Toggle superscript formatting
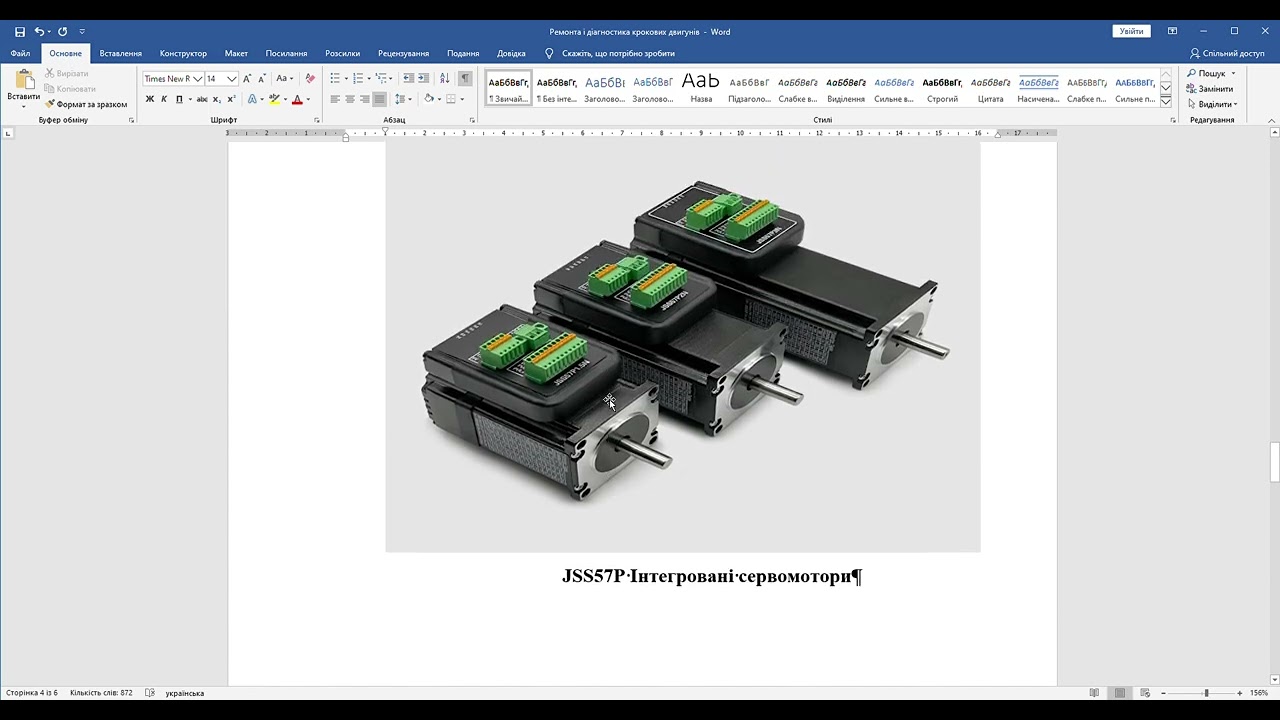Screen dimensions: 1280x720 click(x=231, y=99)
